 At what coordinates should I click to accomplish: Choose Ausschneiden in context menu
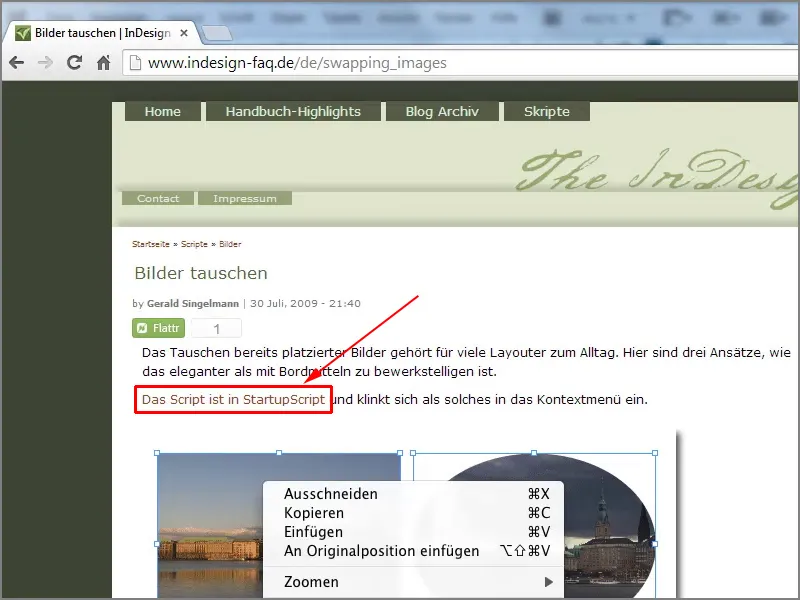click(413, 494)
